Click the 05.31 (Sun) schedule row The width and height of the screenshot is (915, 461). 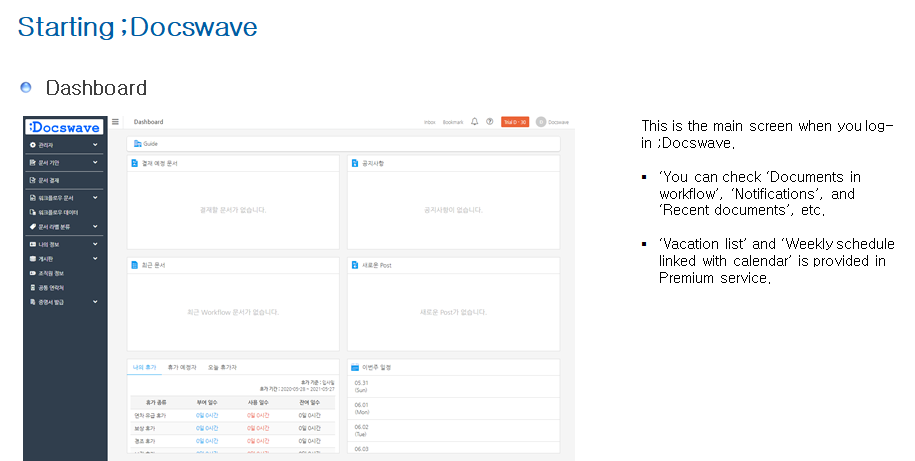pyautogui.click(x=453, y=386)
